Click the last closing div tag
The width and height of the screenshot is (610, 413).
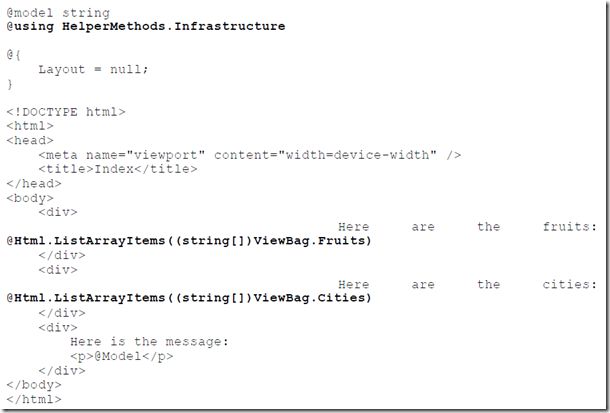click(x=62, y=371)
